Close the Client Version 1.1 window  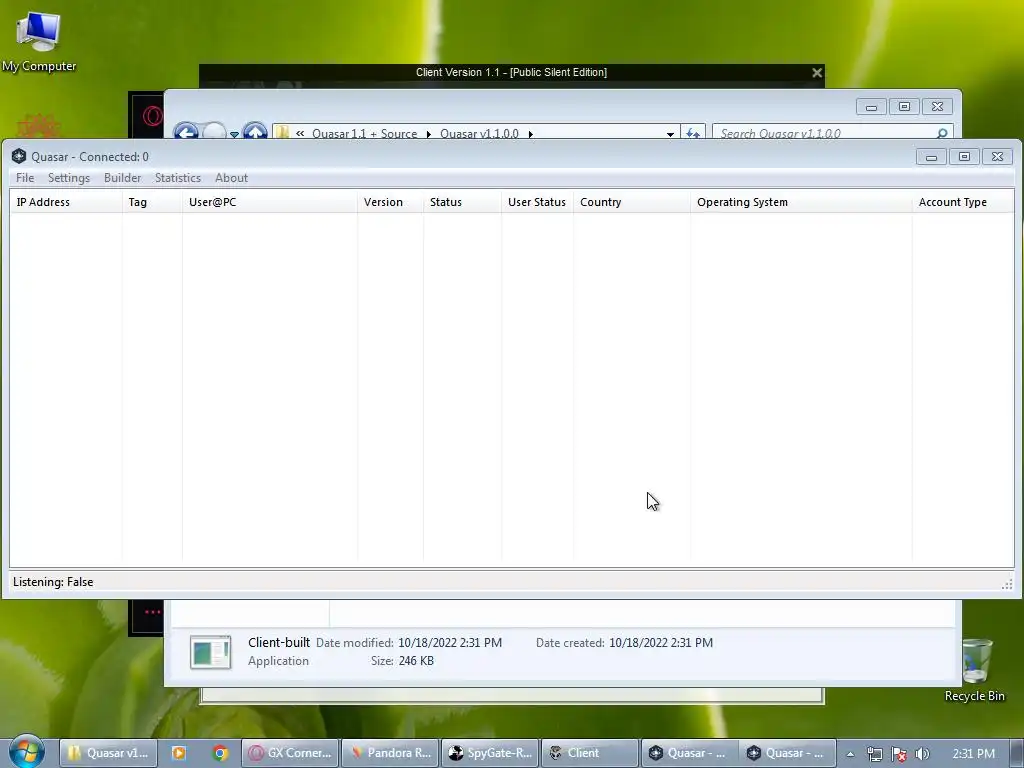pos(816,72)
